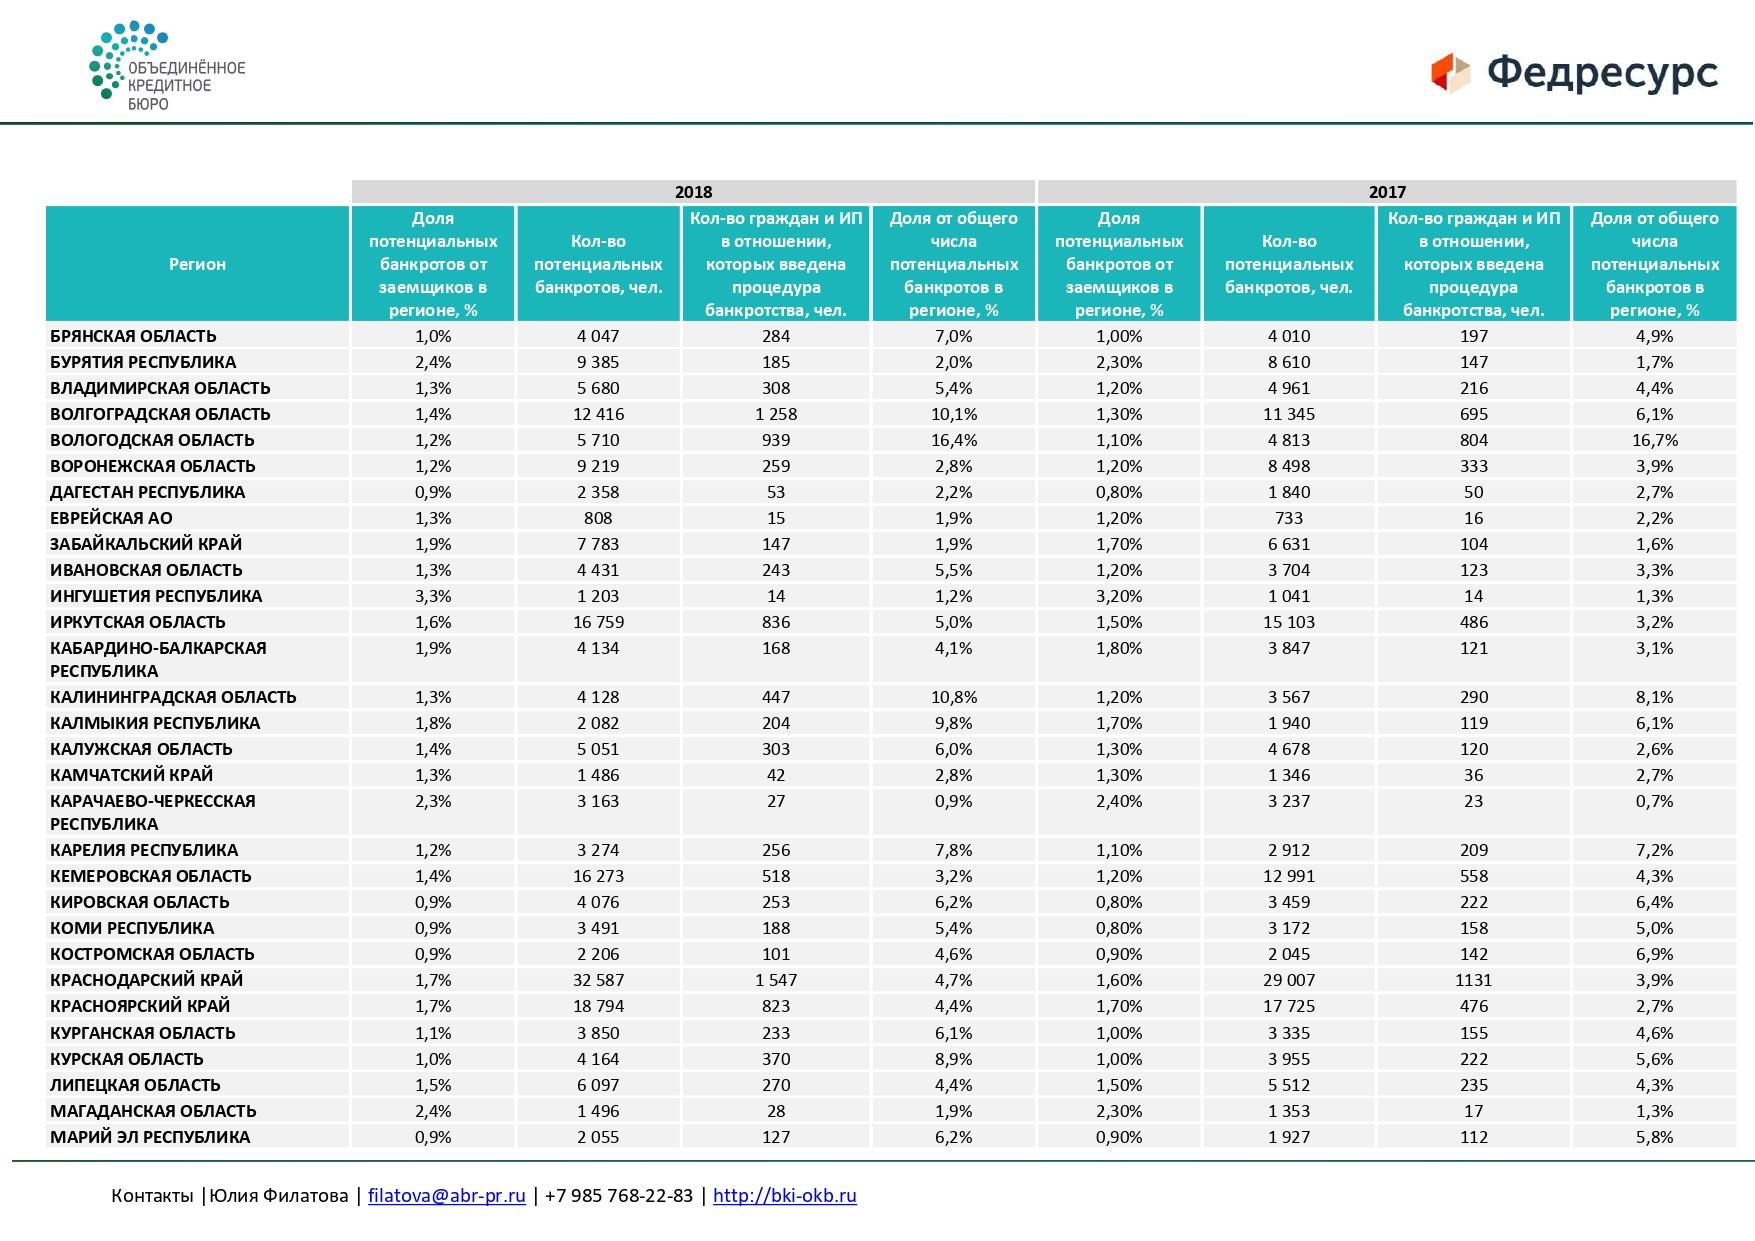1755x1241 pixels.
Task: Select the ИРКУТСКАЯ ОБЛАСТЬ row label
Action: [138, 622]
